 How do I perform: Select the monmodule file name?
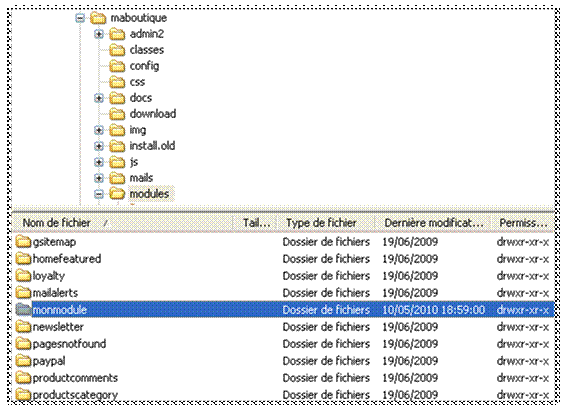point(60,310)
